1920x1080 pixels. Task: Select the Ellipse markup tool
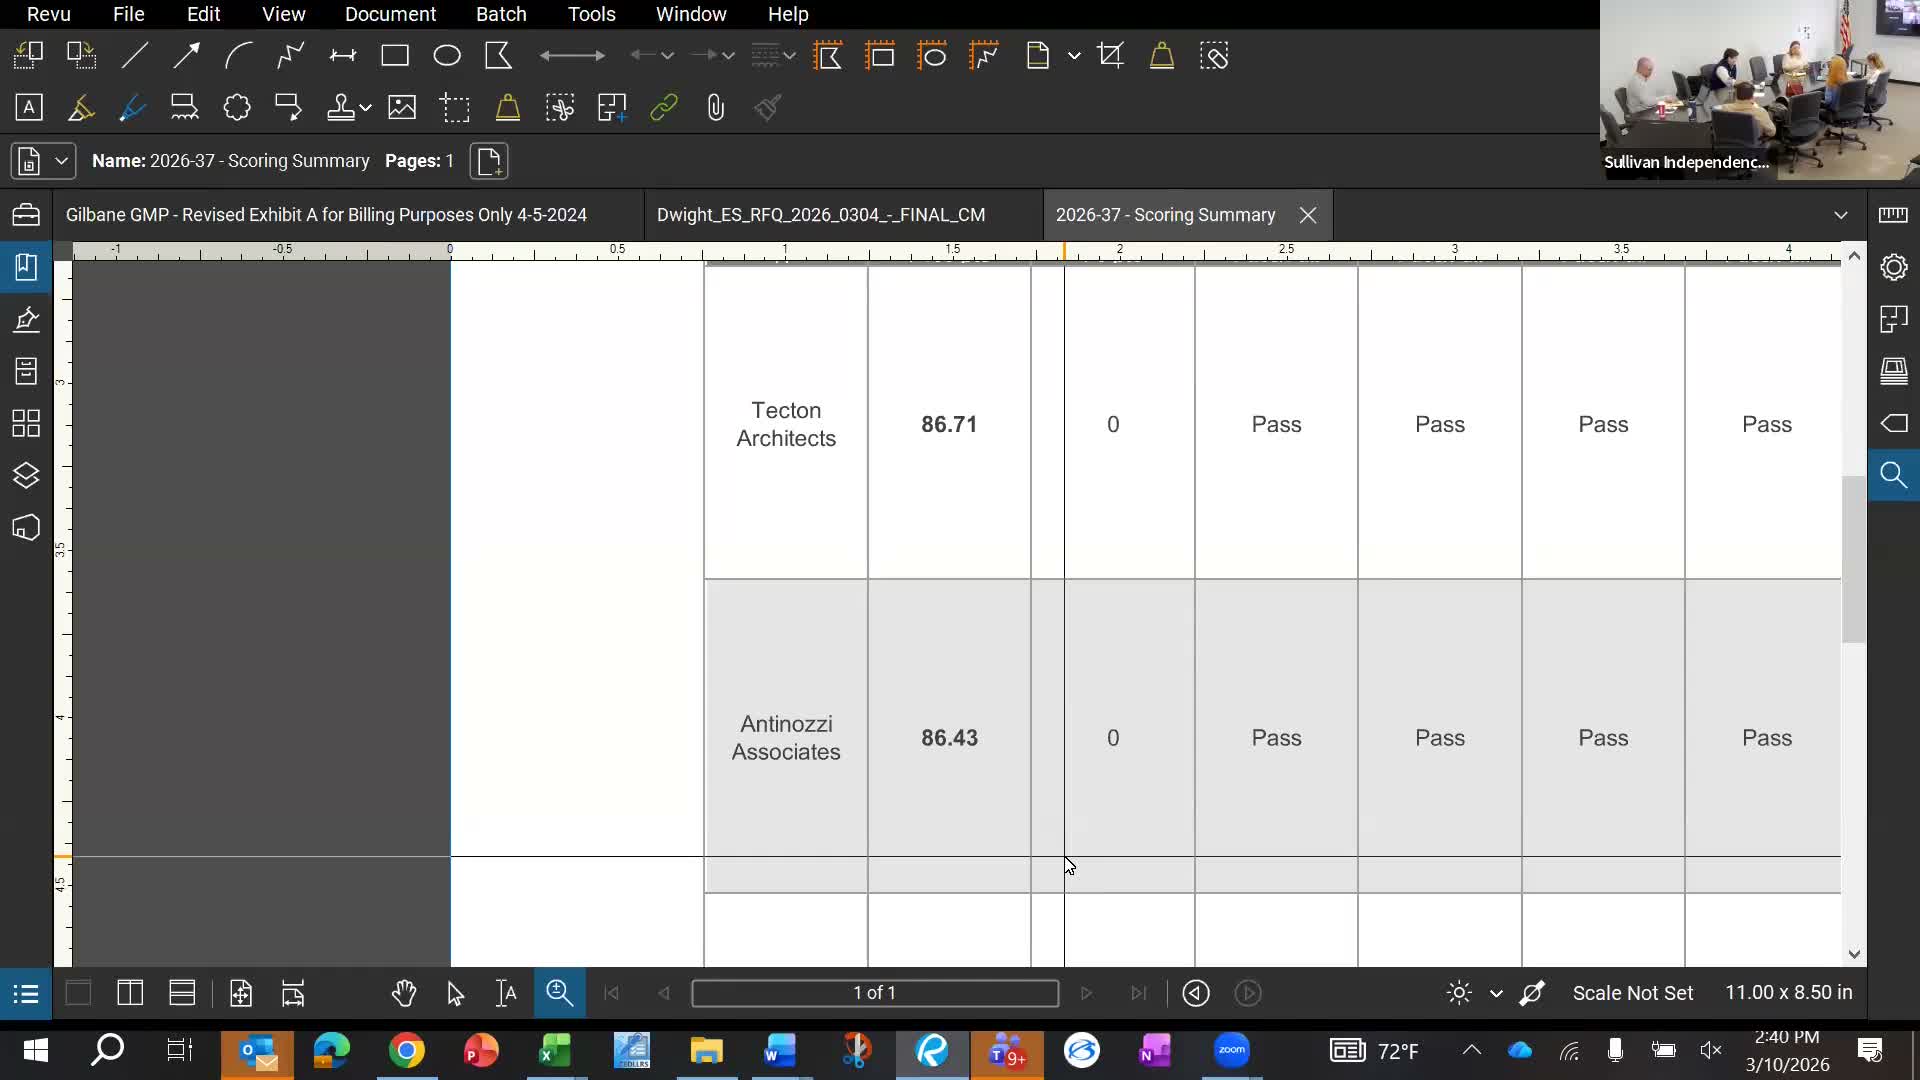point(447,56)
